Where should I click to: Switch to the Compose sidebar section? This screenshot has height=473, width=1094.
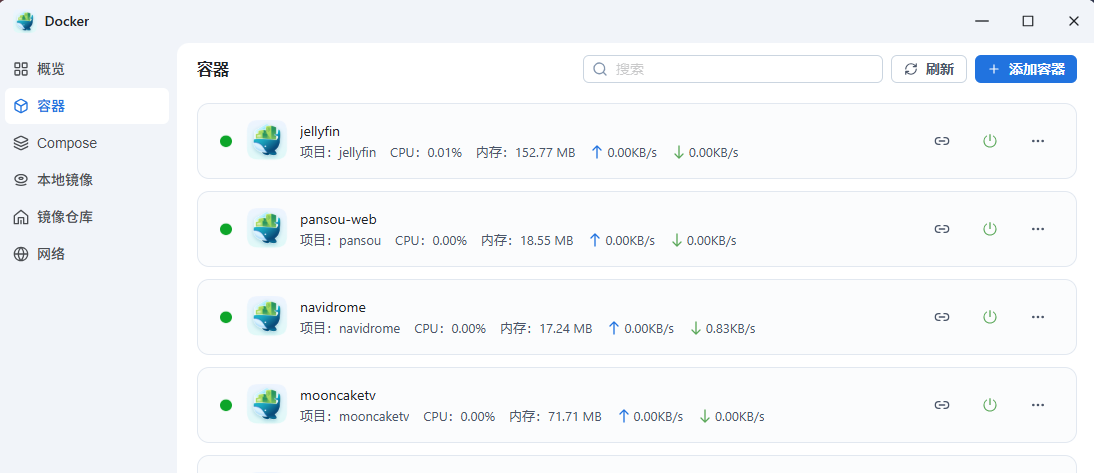point(67,143)
